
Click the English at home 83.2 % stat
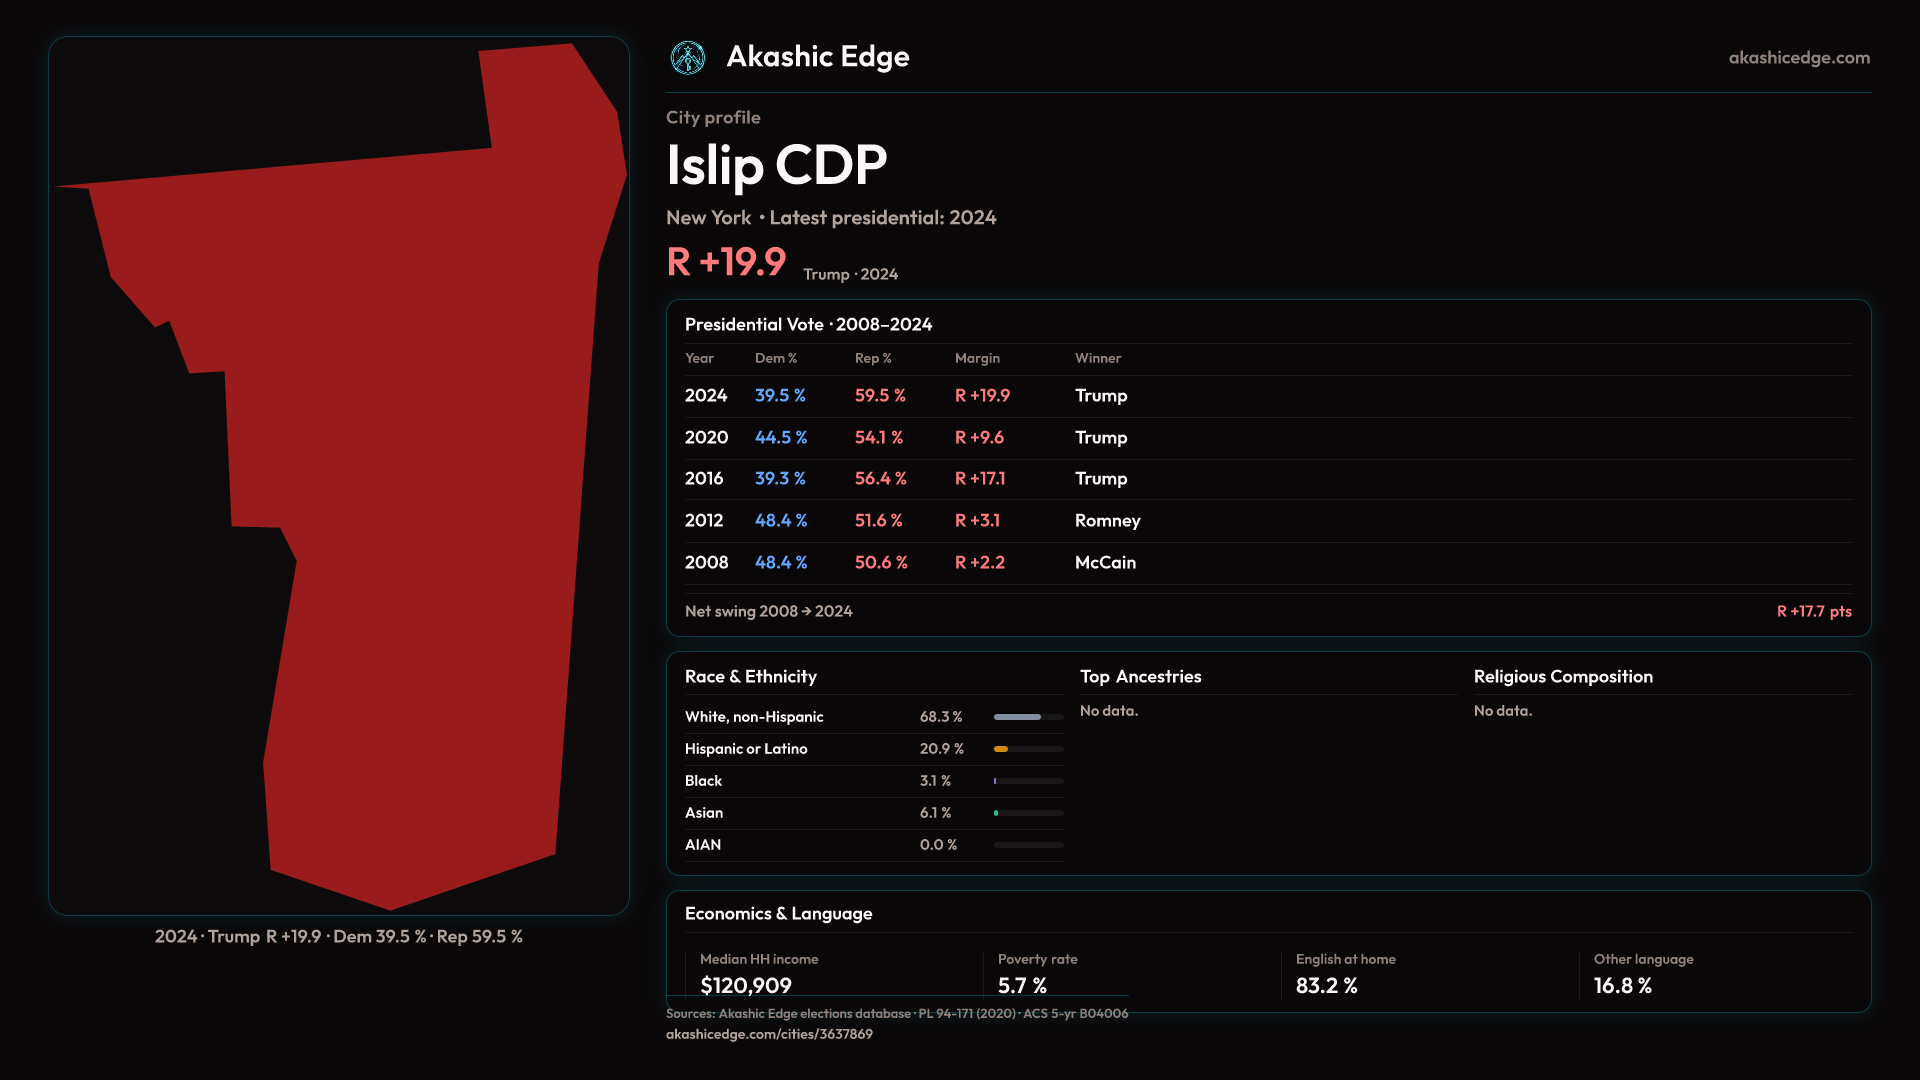(1326, 985)
